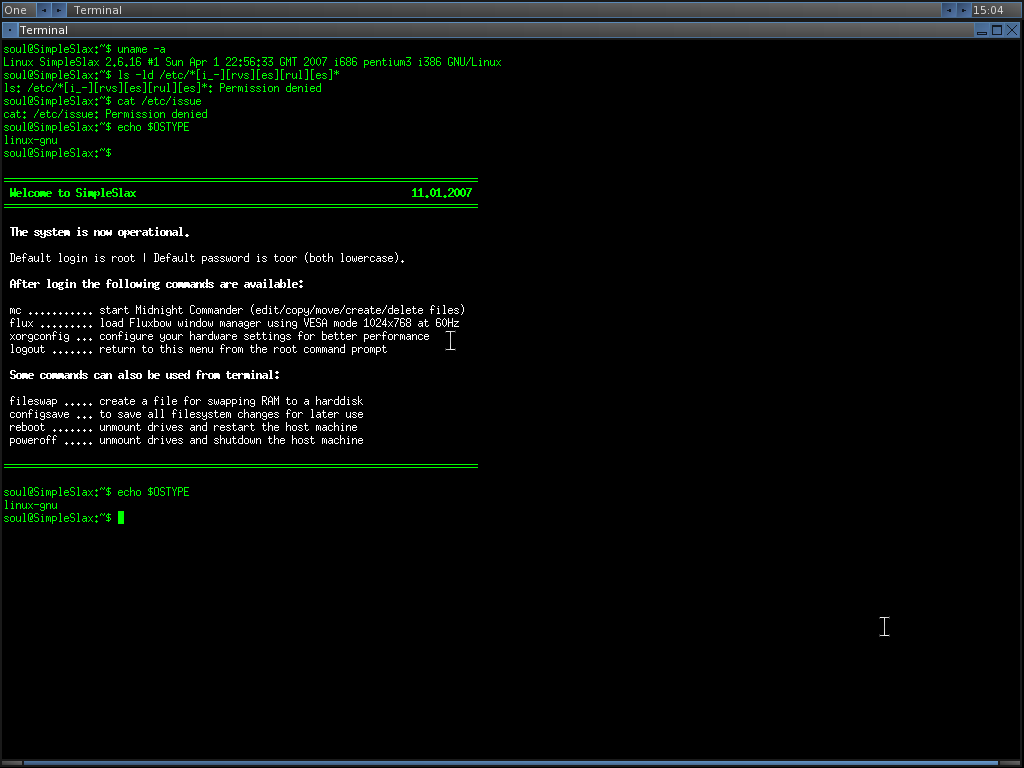This screenshot has height=768, width=1024.
Task: Click the workspace name One in toolbar
Action: 16,10
